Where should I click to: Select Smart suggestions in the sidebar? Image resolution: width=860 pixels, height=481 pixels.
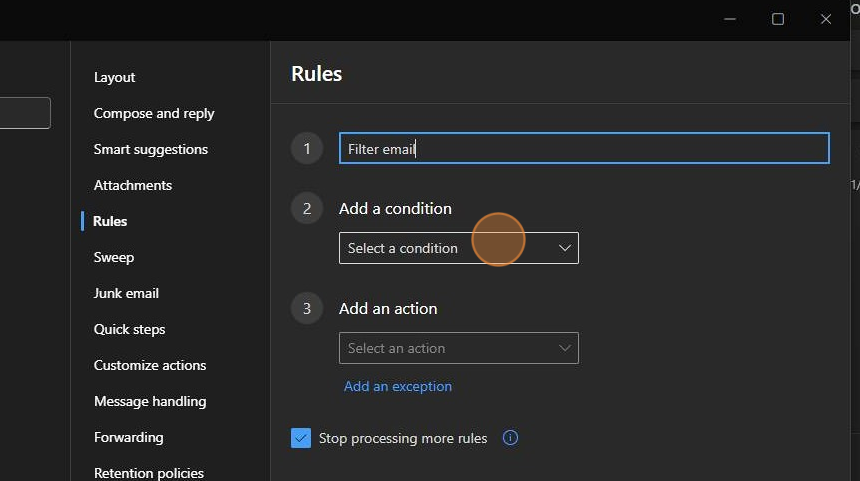coord(151,149)
